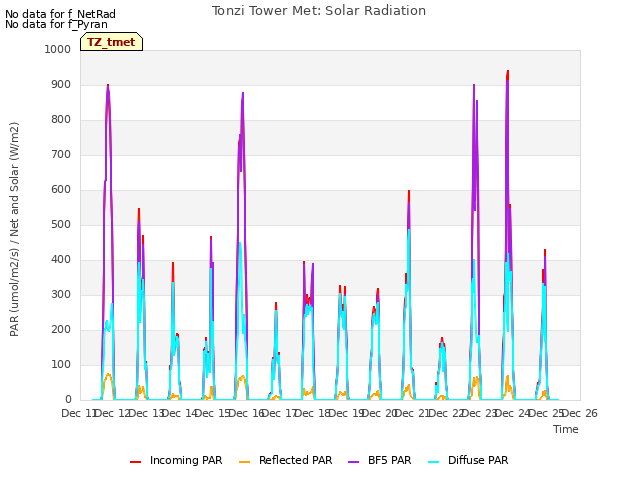Click the Dec 12 orange Reflected PAR hump

(108, 376)
